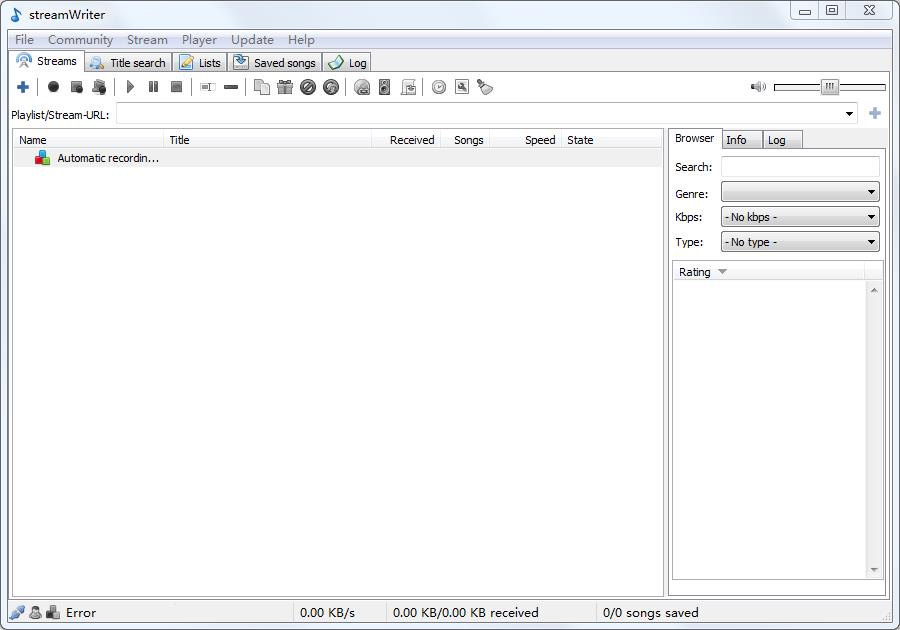Click the gift box wishlist icon
The width and height of the screenshot is (900, 630).
click(285, 87)
